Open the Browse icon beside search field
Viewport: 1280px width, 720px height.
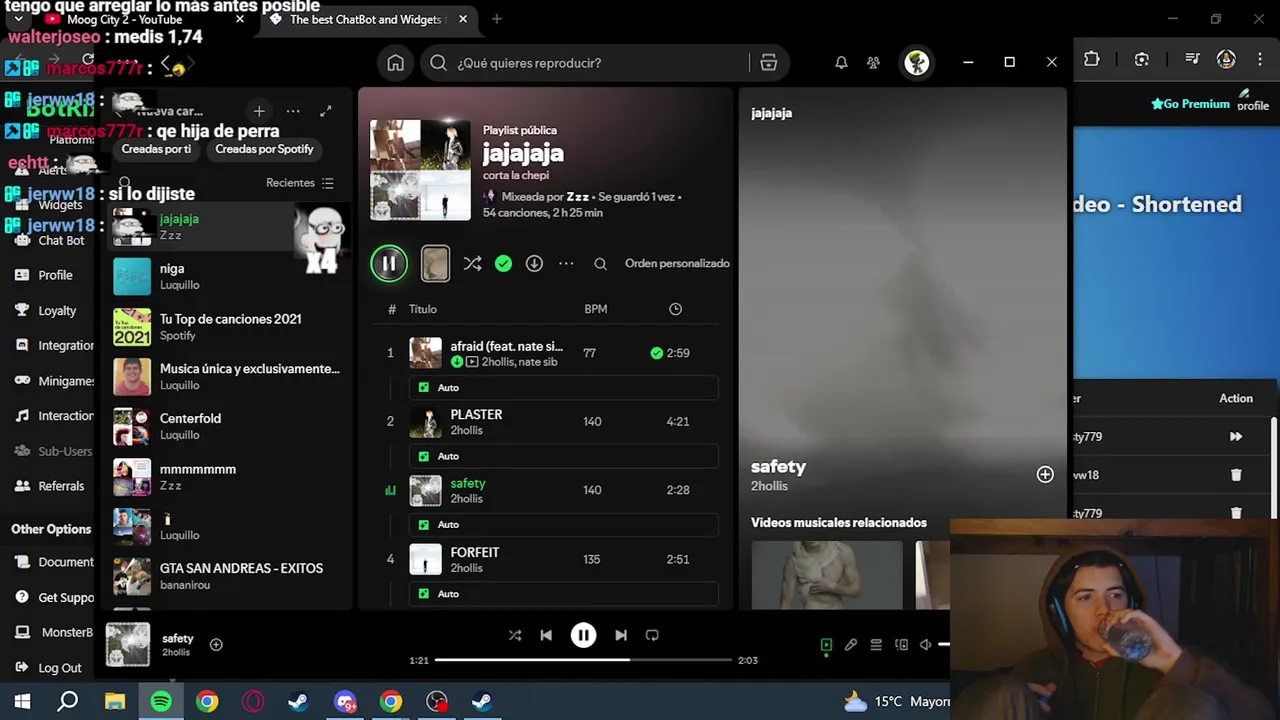tap(768, 63)
